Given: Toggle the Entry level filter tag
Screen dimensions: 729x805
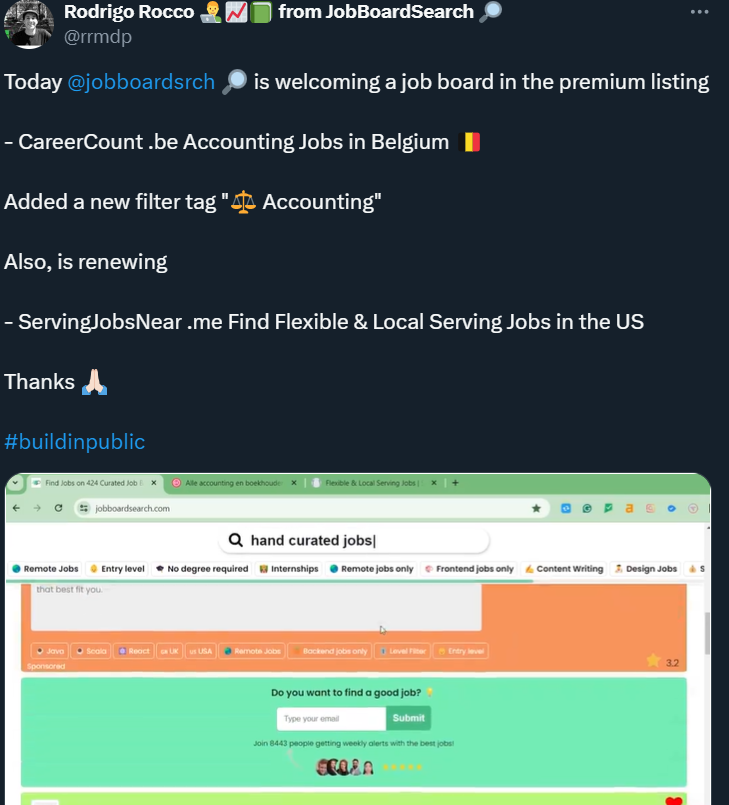Looking at the screenshot, I should click(117, 568).
